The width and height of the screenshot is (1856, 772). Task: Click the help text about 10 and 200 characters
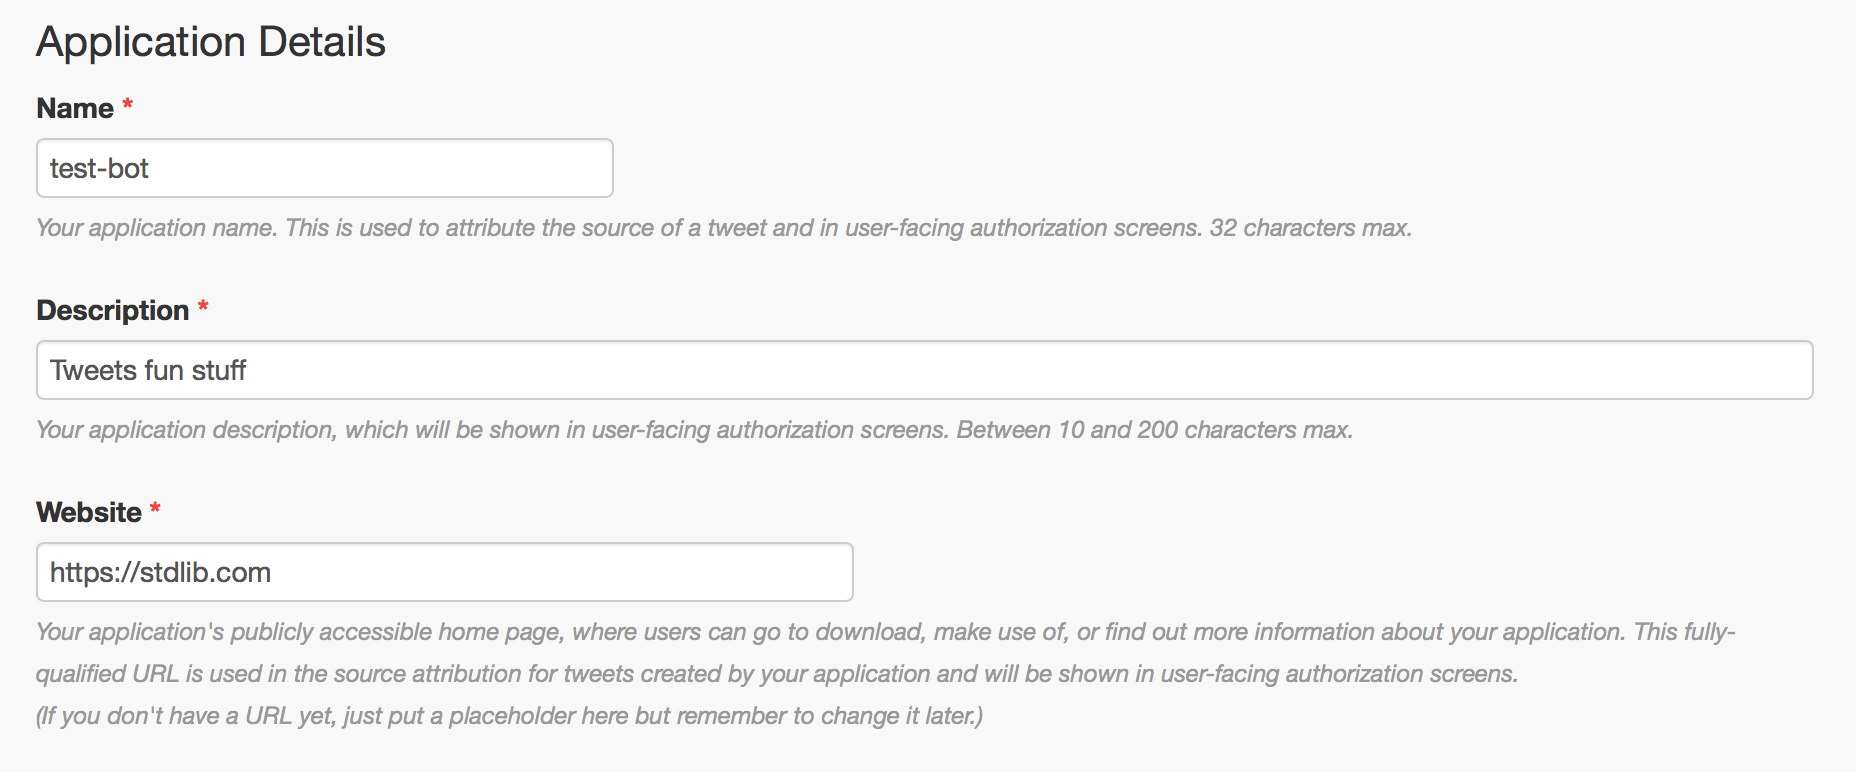pyautogui.click(x=695, y=430)
